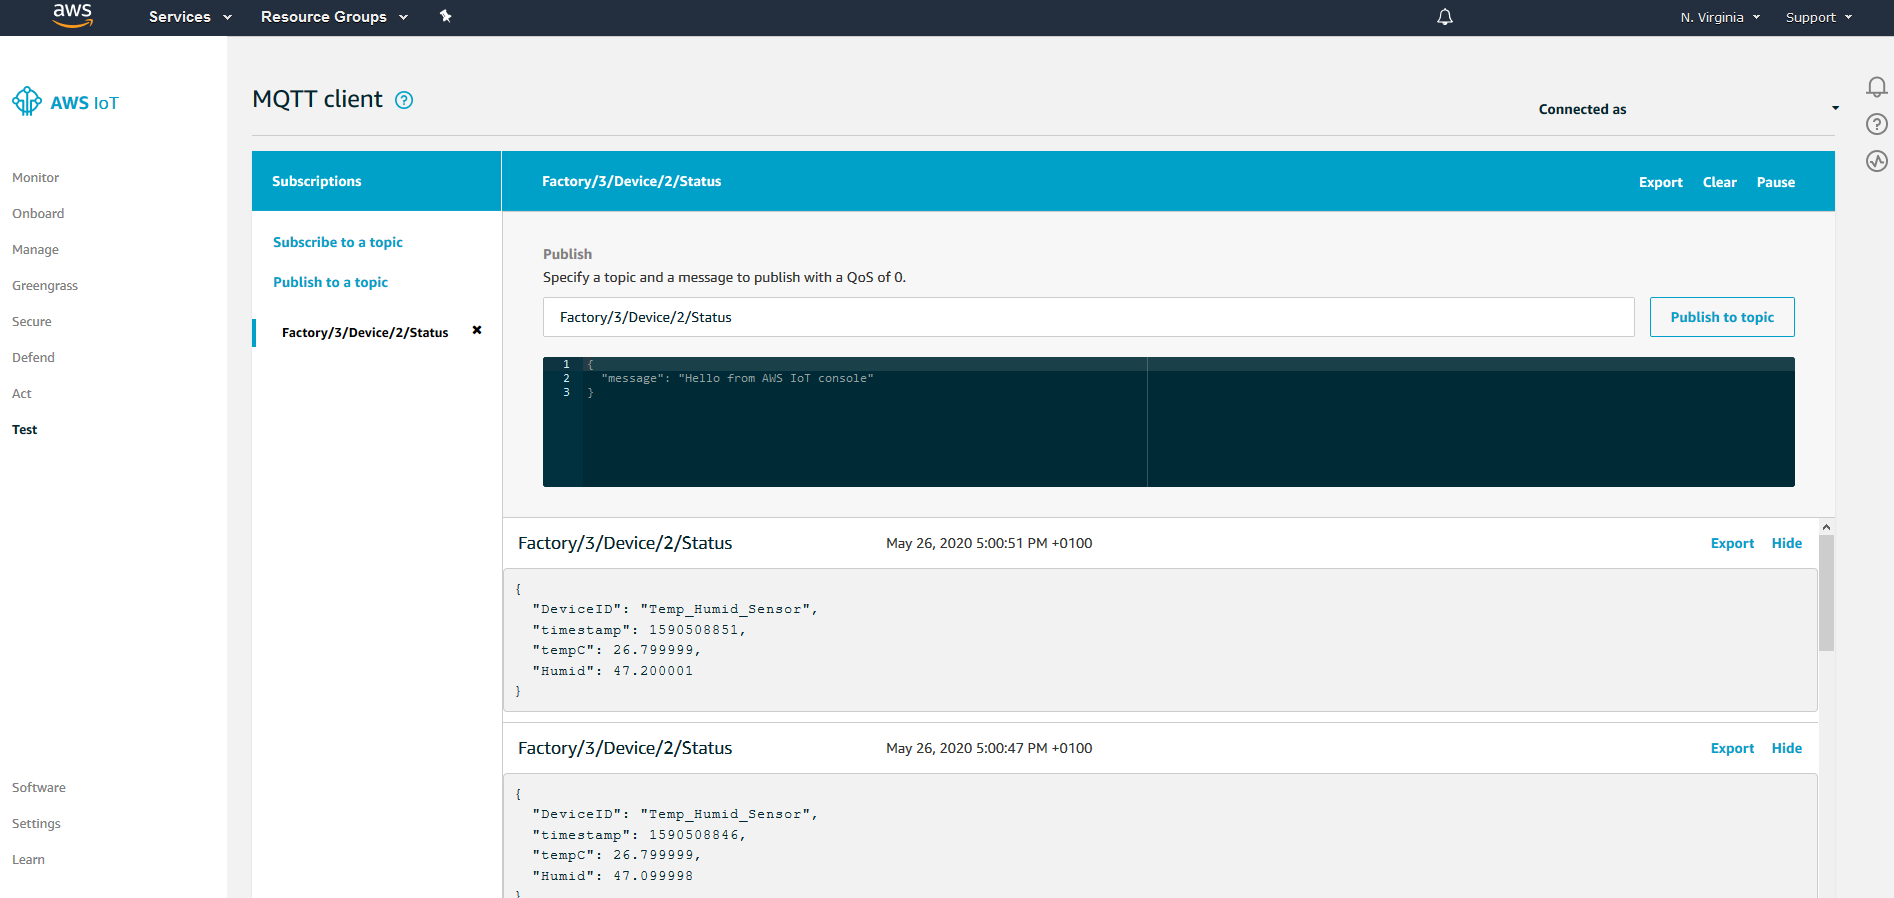
Task: Click the Publish to topic button
Action: tap(1722, 317)
